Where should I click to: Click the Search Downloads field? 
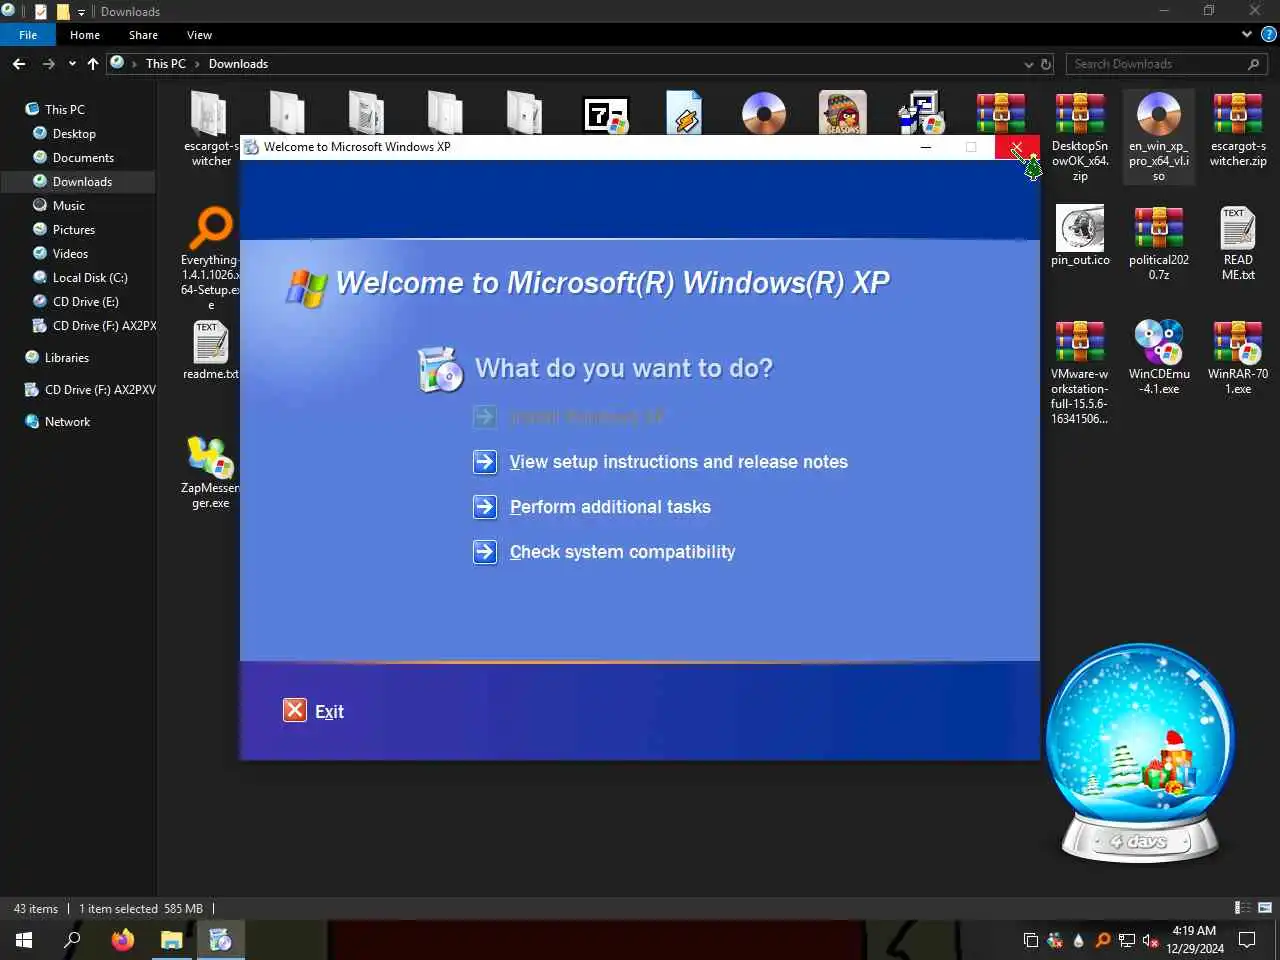tap(1167, 64)
